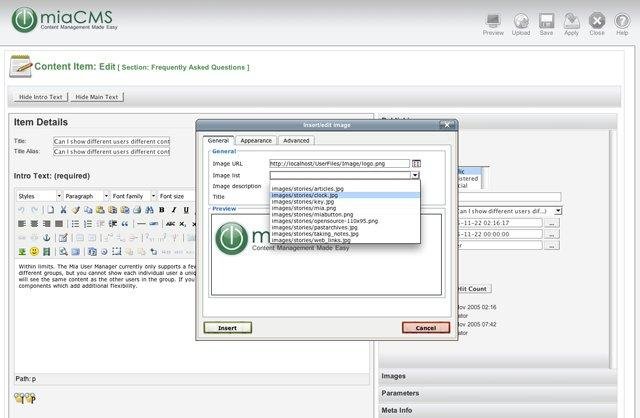Click the right panel vertical scrollbar
Image resolution: width=640 pixels, height=418 pixels.
(612, 249)
